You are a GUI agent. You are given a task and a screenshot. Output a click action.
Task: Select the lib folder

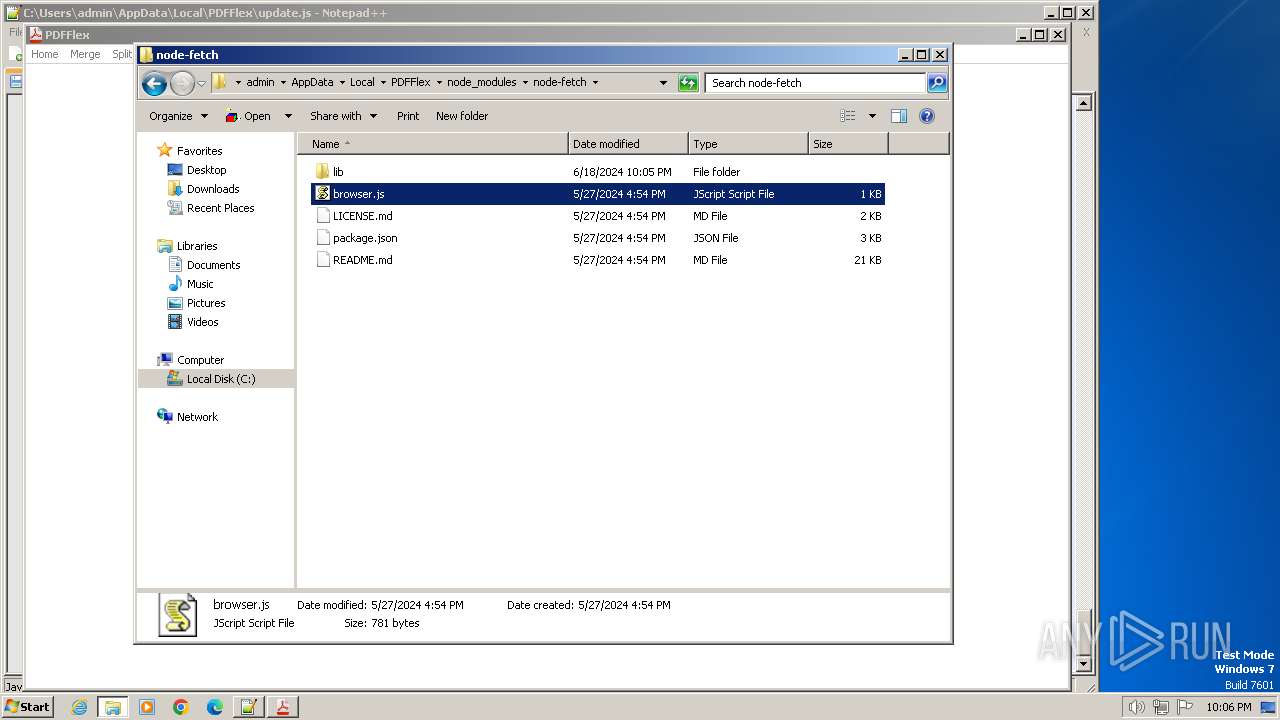(x=598, y=172)
